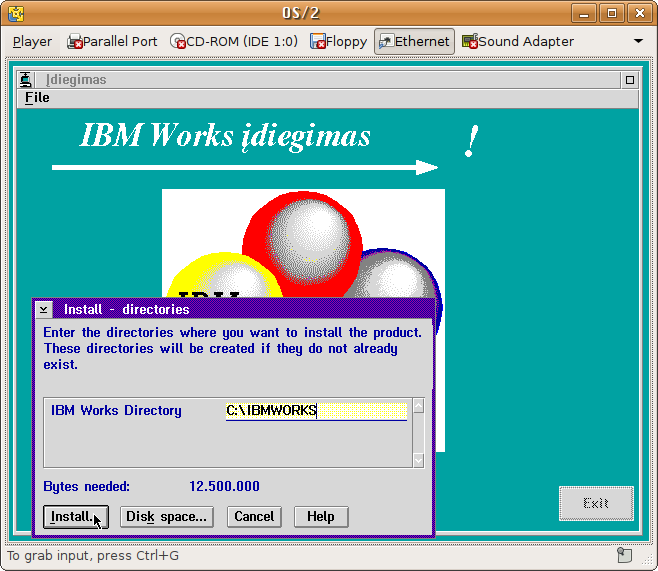Click the status bar device icon
Viewport: 658px width, 571px height.
(624, 555)
